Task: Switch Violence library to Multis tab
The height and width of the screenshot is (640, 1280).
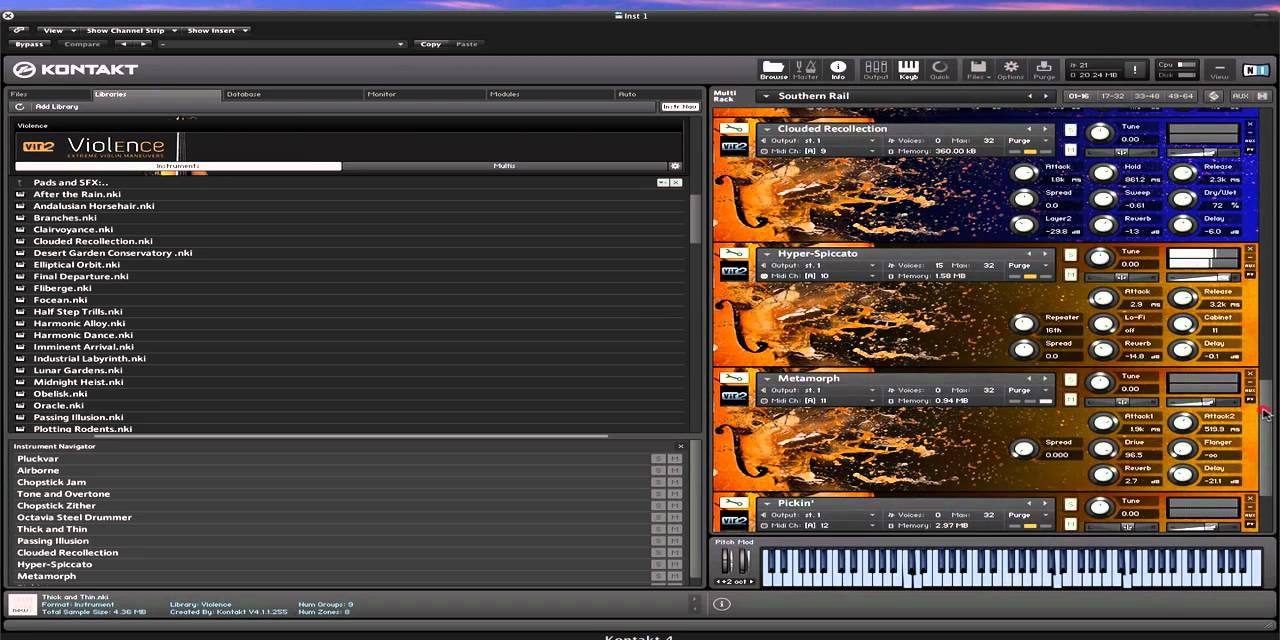Action: tap(505, 166)
